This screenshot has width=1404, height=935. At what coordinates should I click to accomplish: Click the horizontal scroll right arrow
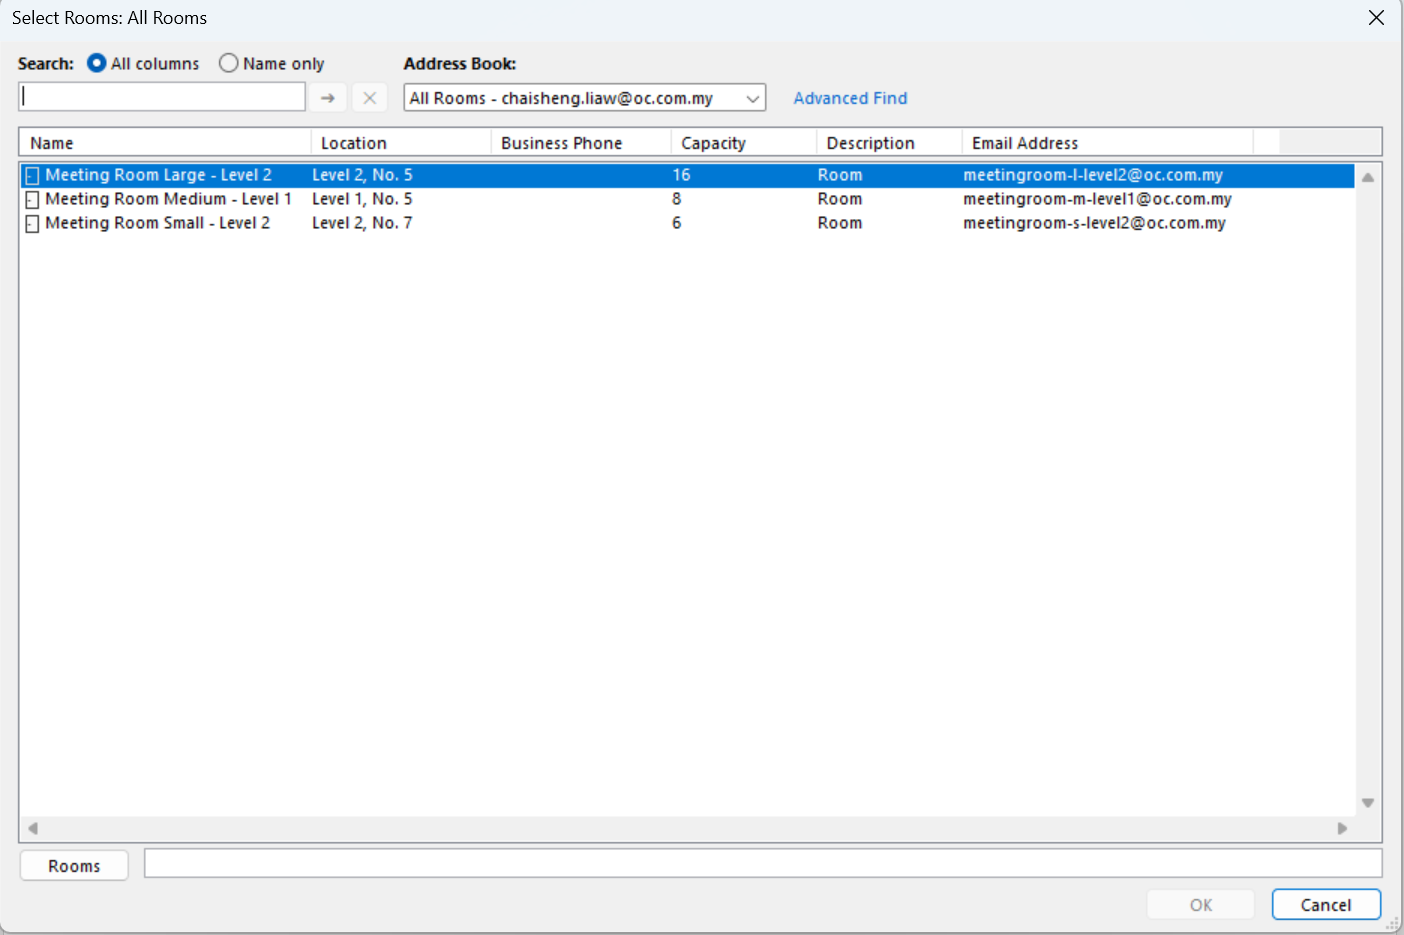pos(1342,828)
